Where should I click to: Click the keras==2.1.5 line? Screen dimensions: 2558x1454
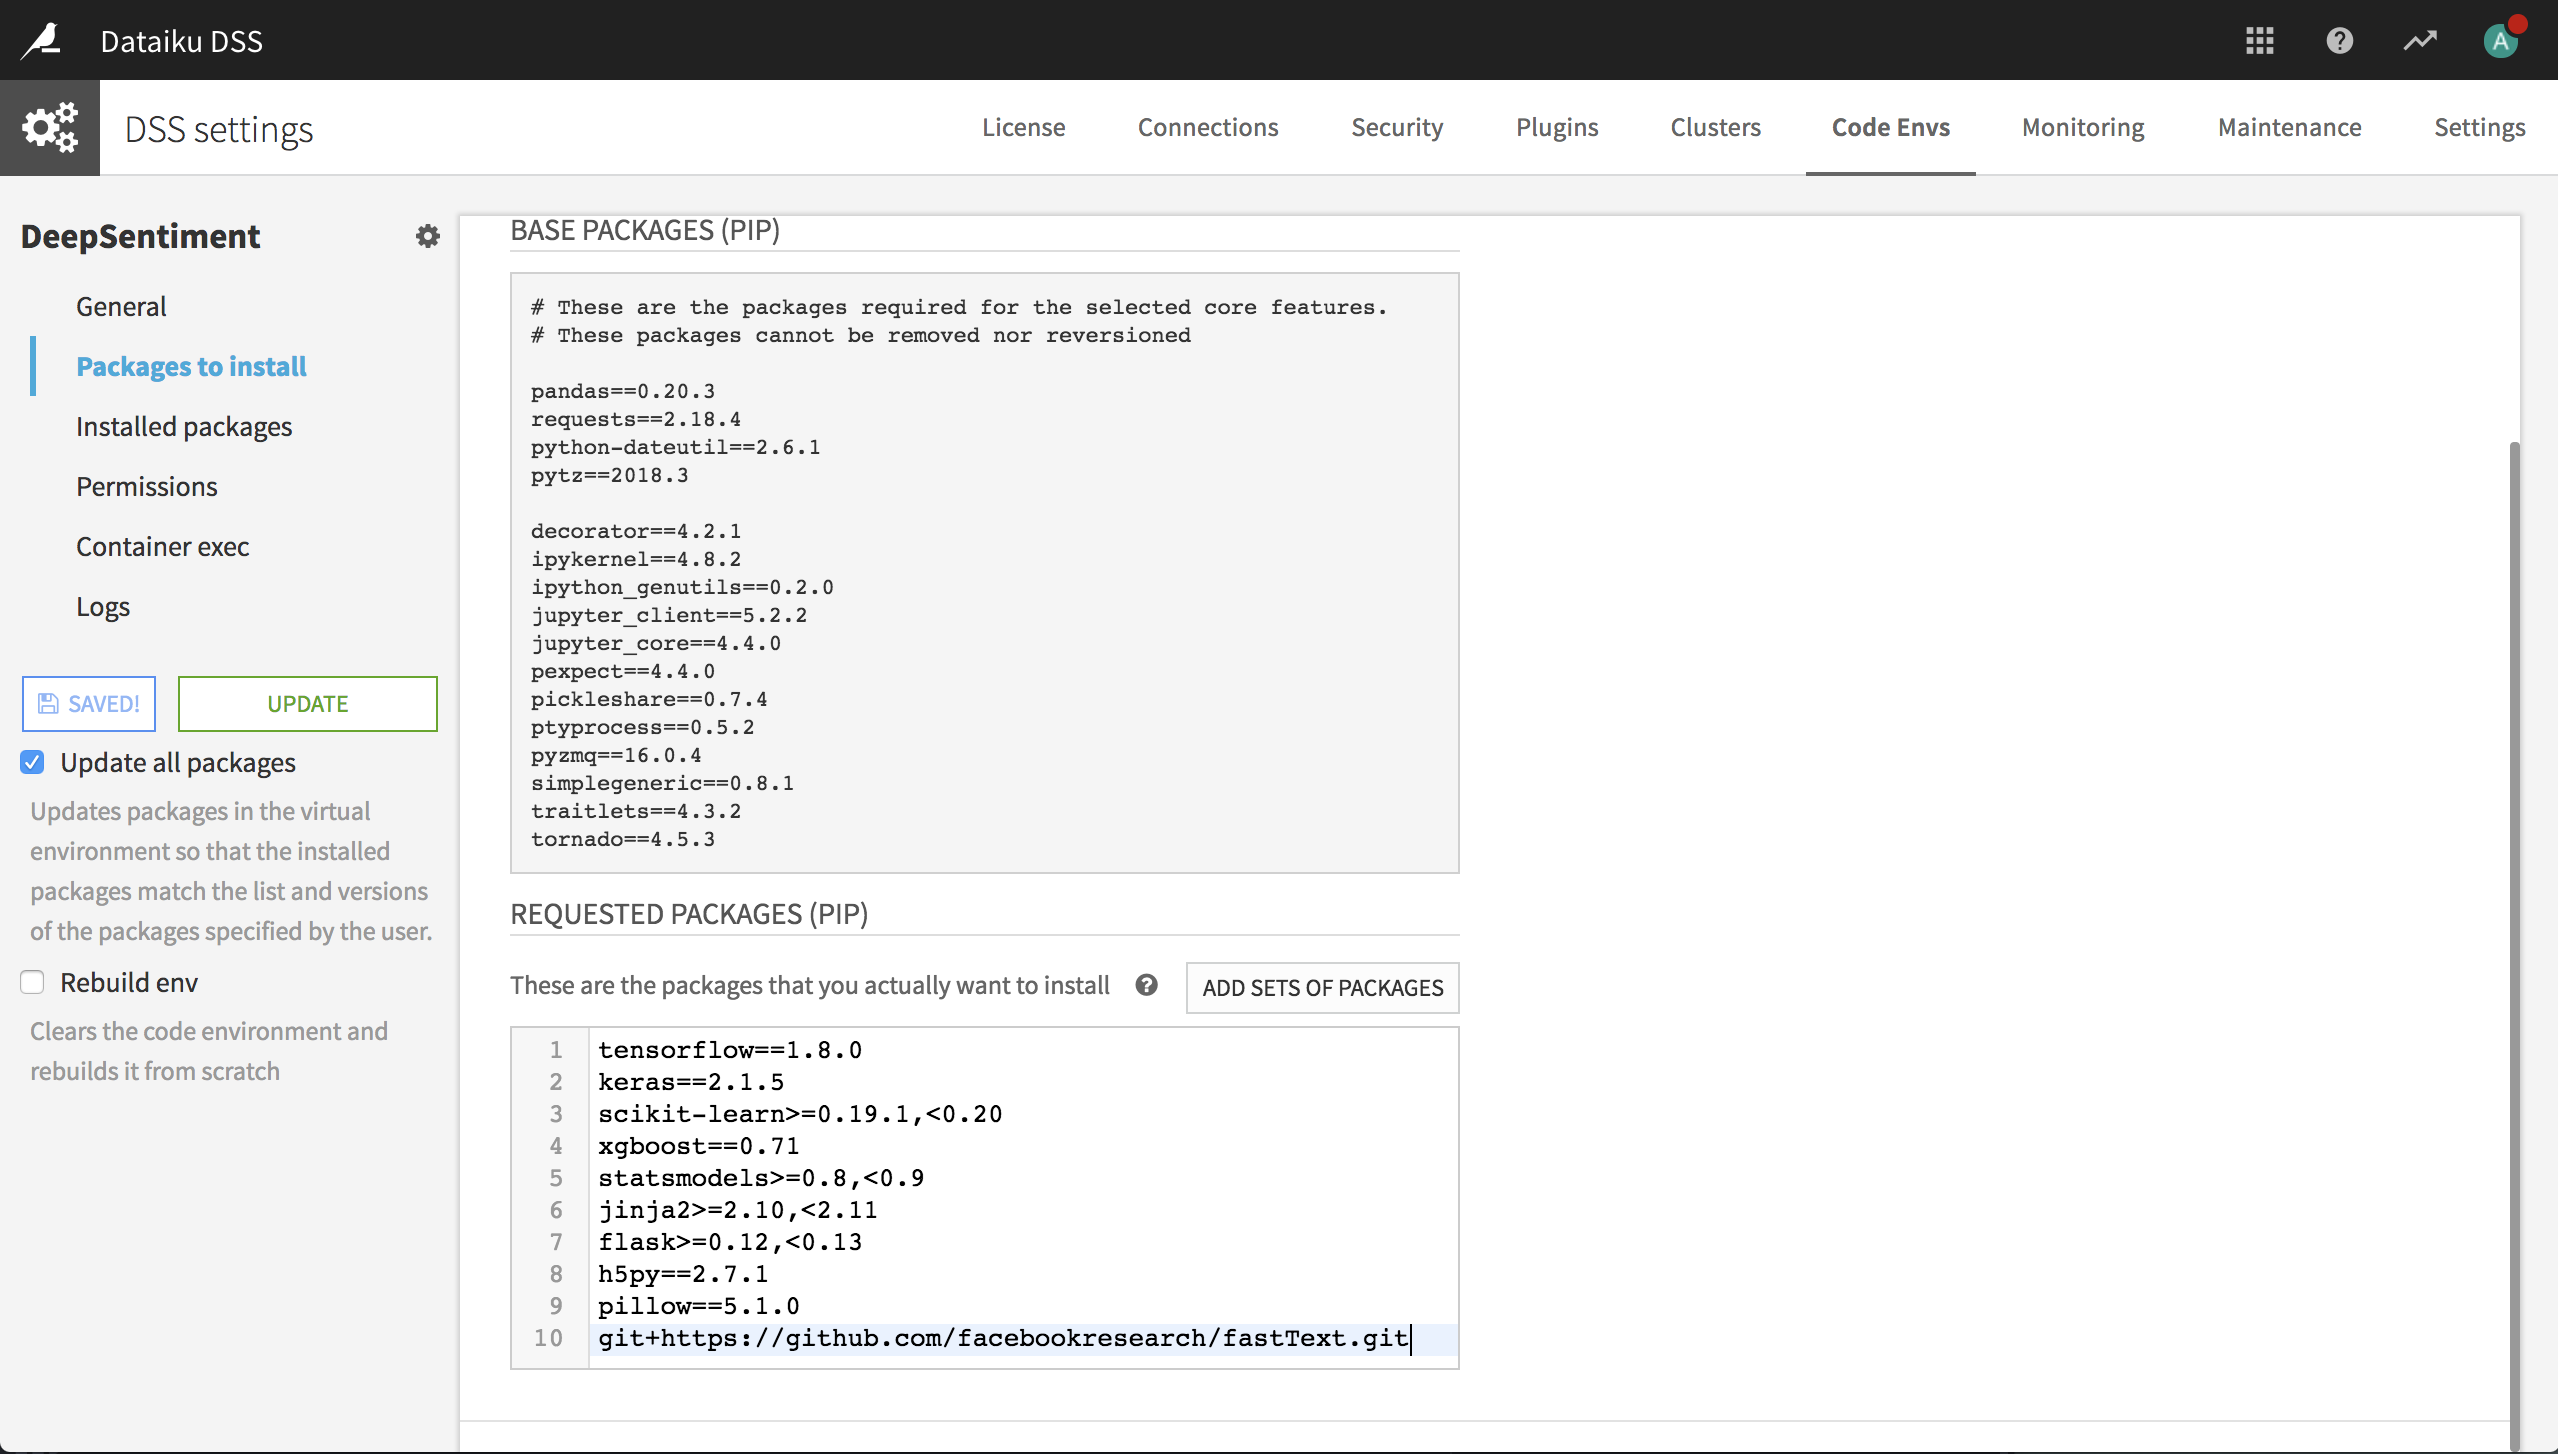[x=691, y=1082]
